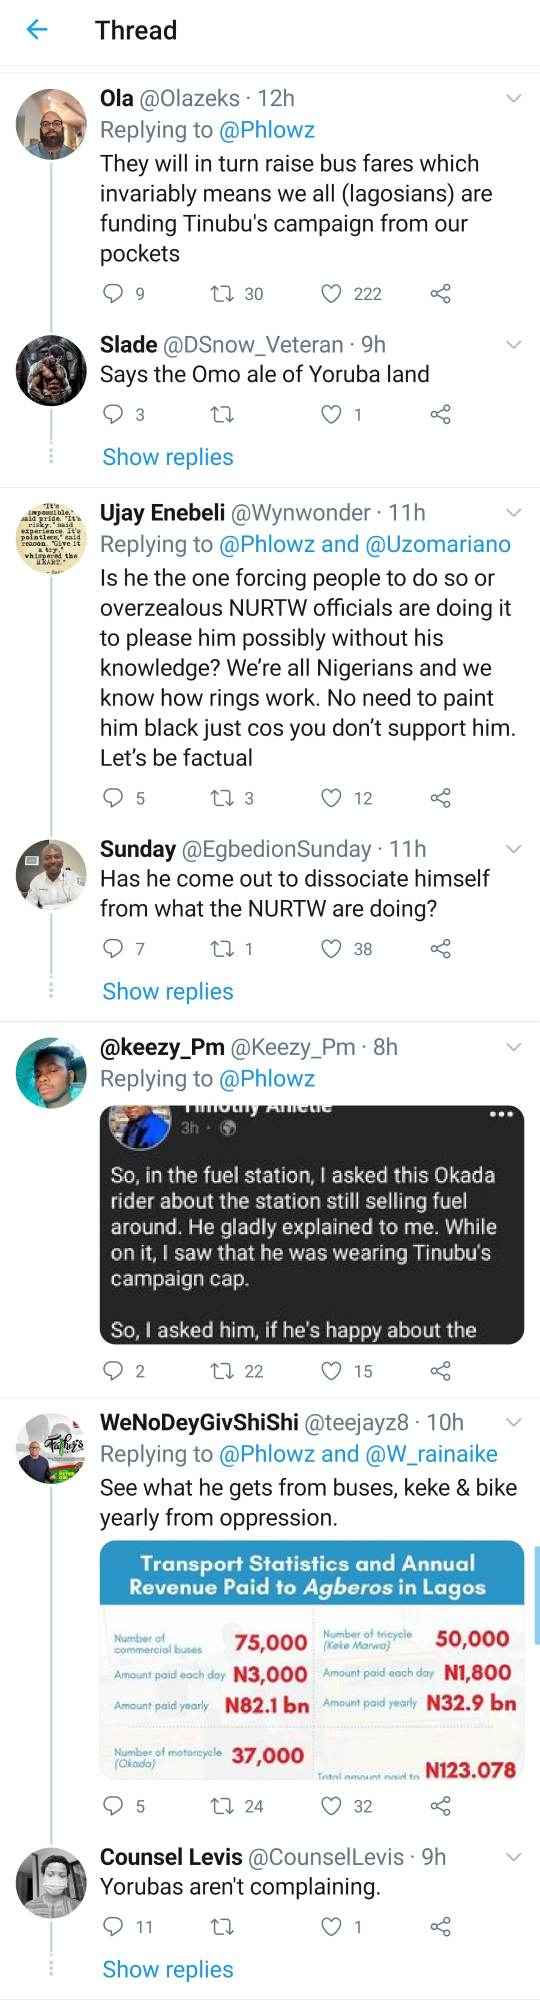The image size is (540, 2006).
Task: Like Ola's tweet about bus fares
Action: coord(331,293)
